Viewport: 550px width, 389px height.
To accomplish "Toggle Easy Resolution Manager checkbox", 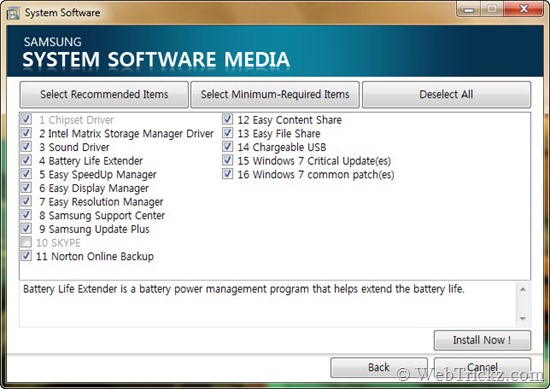I will click(26, 201).
